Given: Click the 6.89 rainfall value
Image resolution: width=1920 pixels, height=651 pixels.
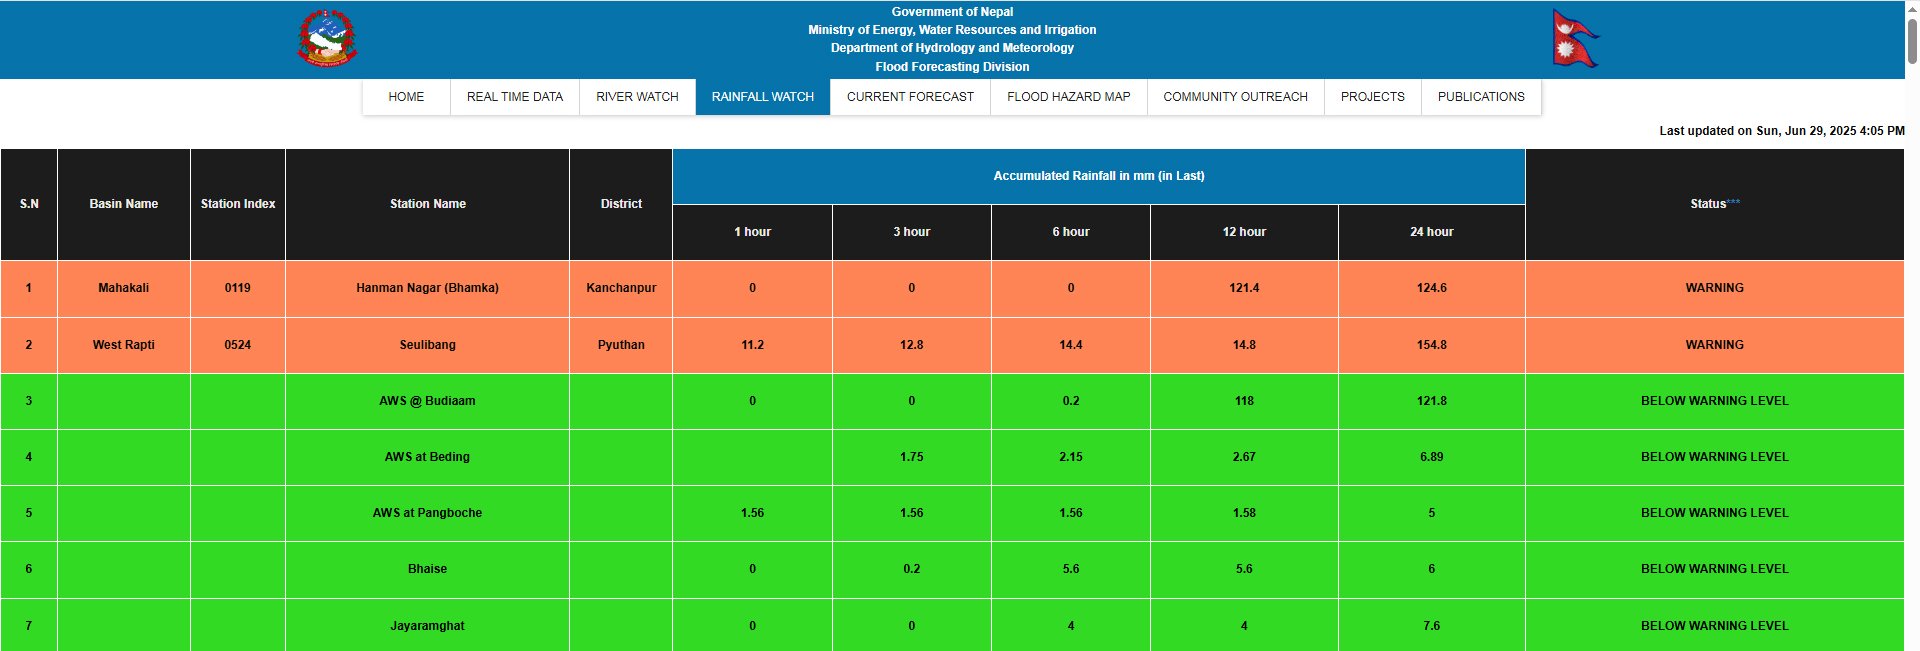Looking at the screenshot, I should click(1432, 457).
